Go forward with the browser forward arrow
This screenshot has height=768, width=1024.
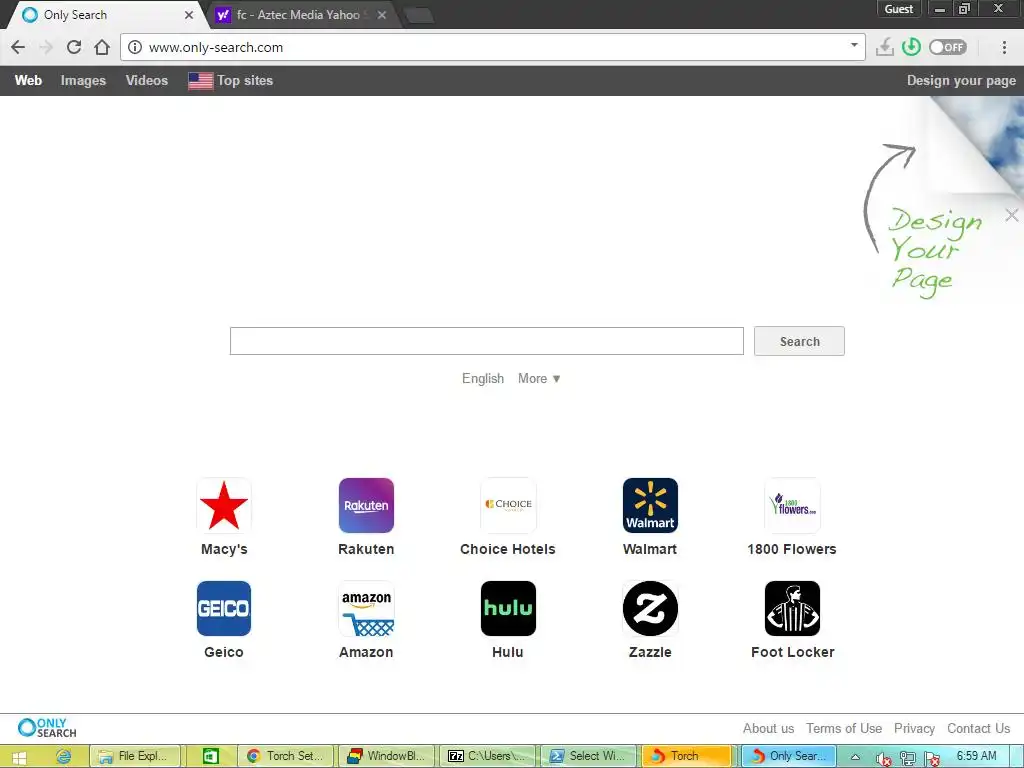(46, 47)
